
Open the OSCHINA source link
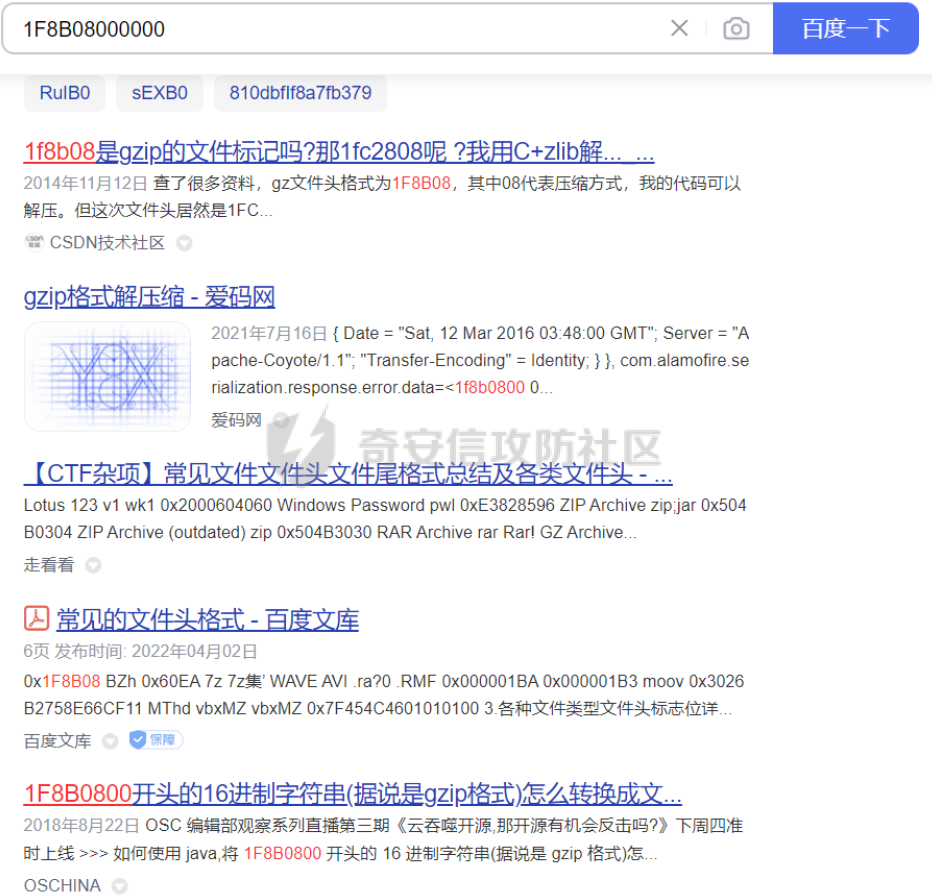tap(62, 885)
